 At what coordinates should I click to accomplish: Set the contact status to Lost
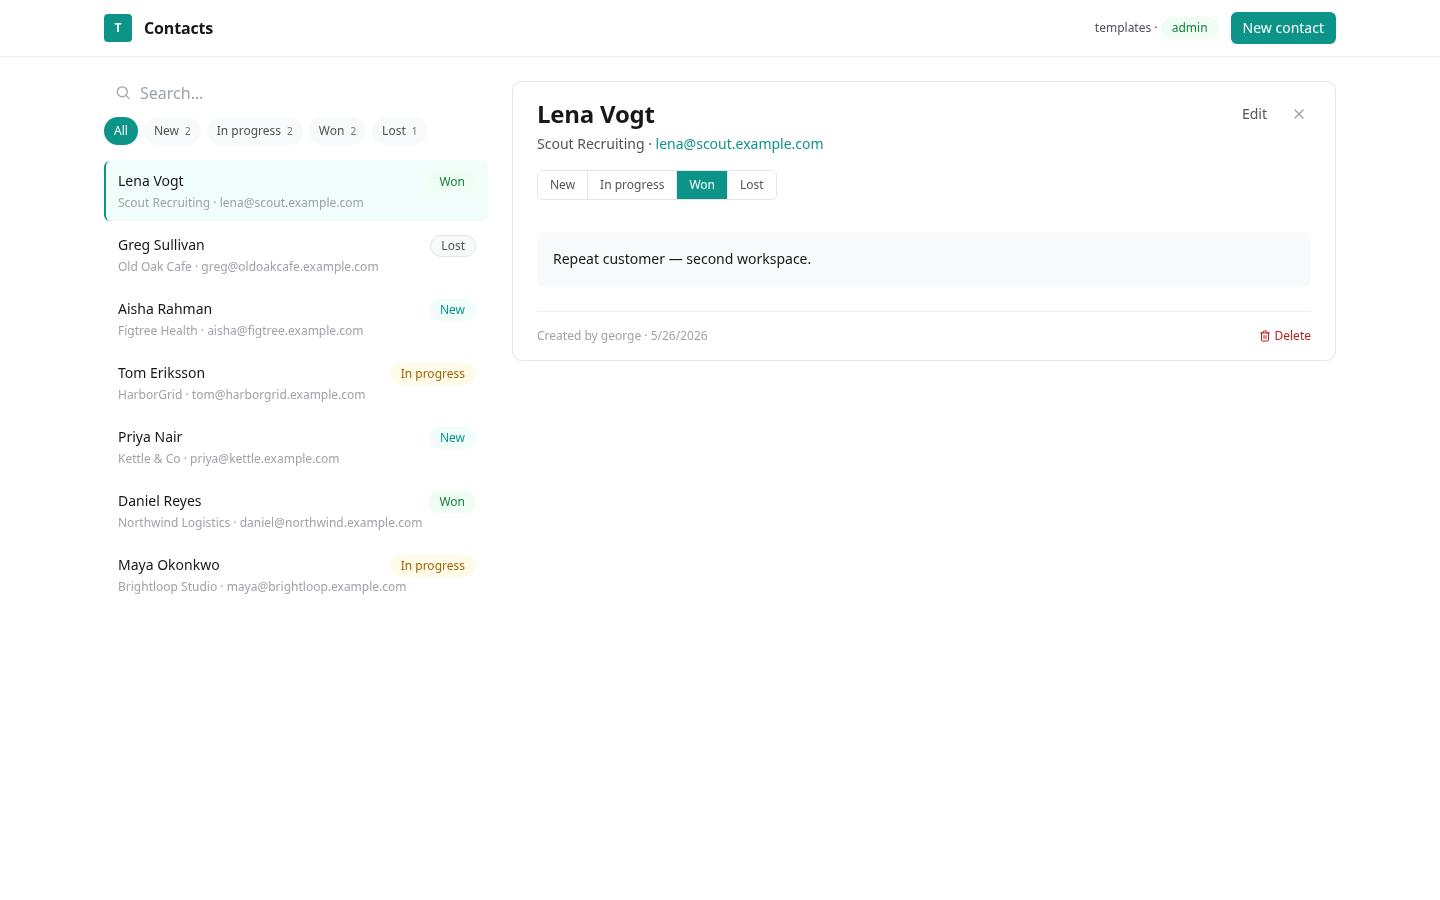752,185
